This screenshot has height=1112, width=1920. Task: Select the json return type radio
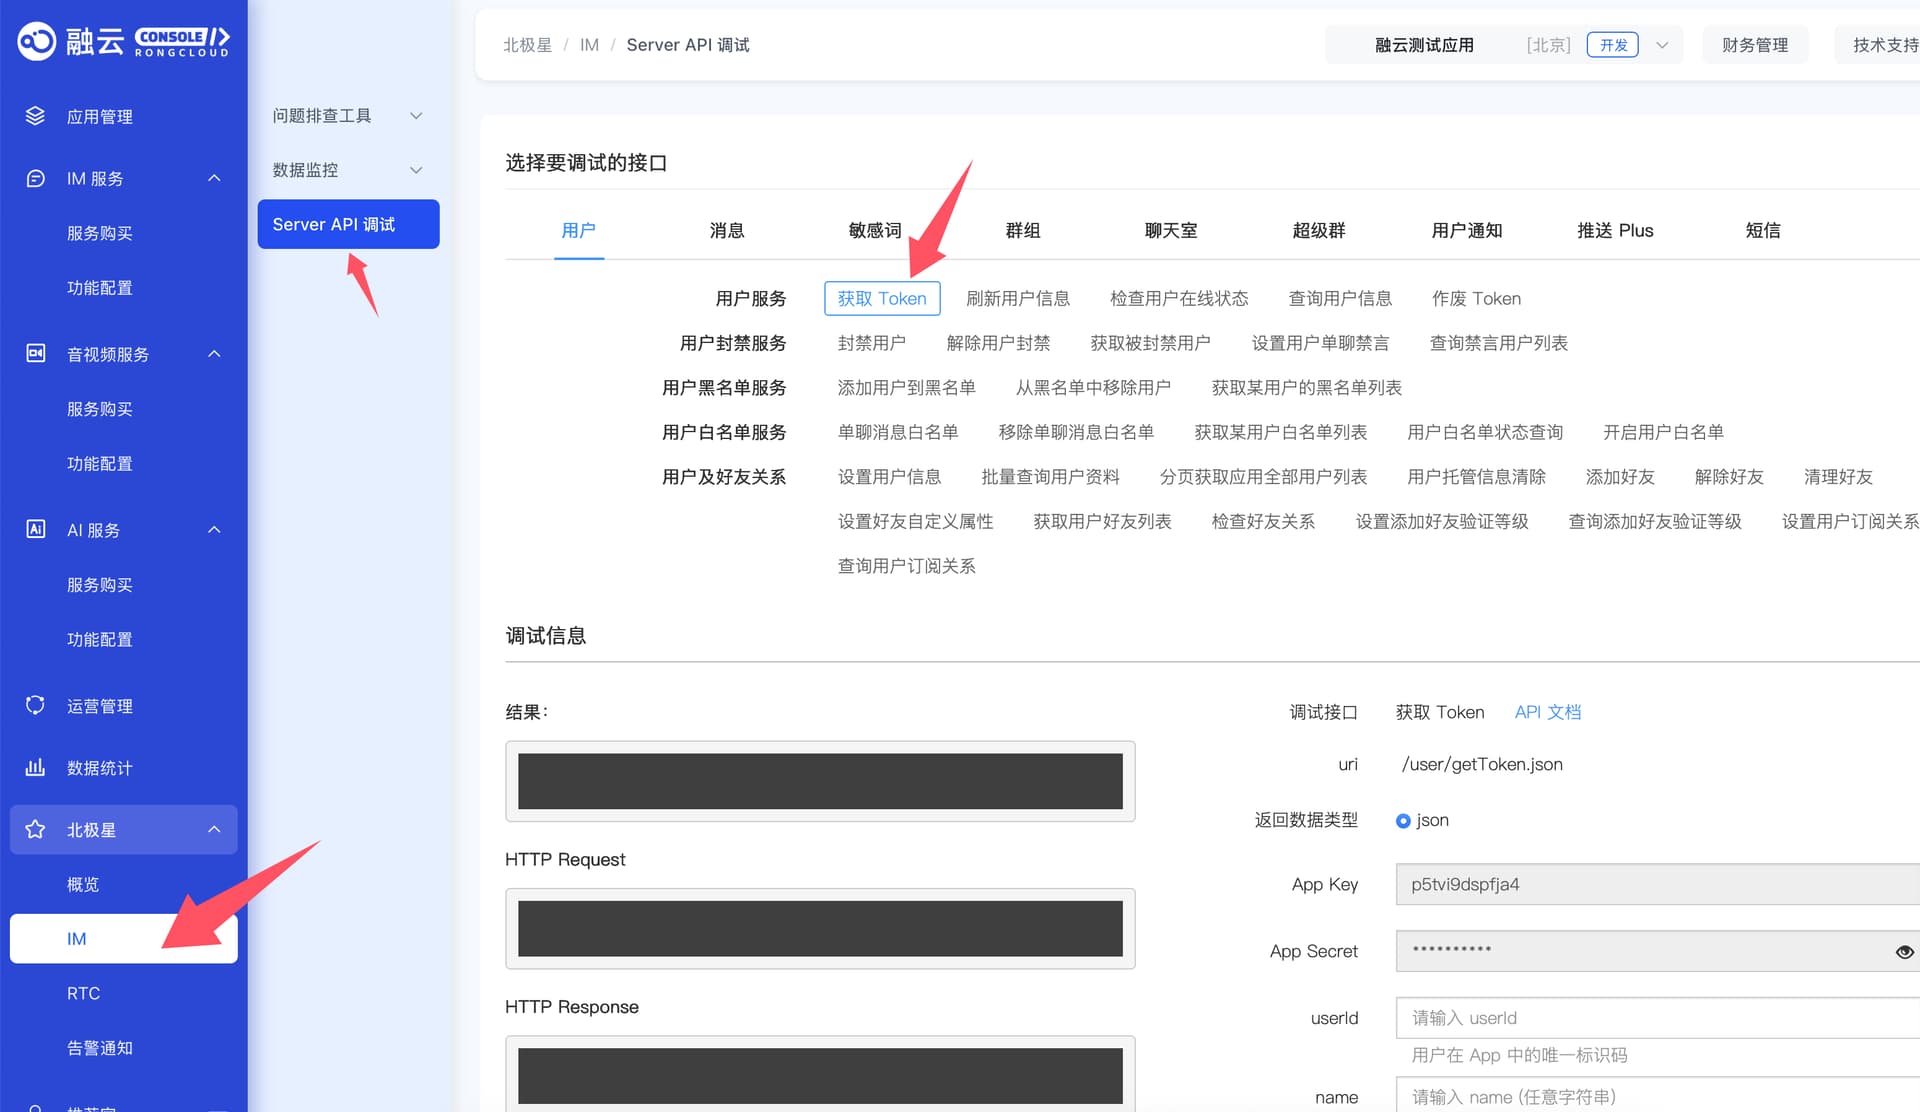1403,821
